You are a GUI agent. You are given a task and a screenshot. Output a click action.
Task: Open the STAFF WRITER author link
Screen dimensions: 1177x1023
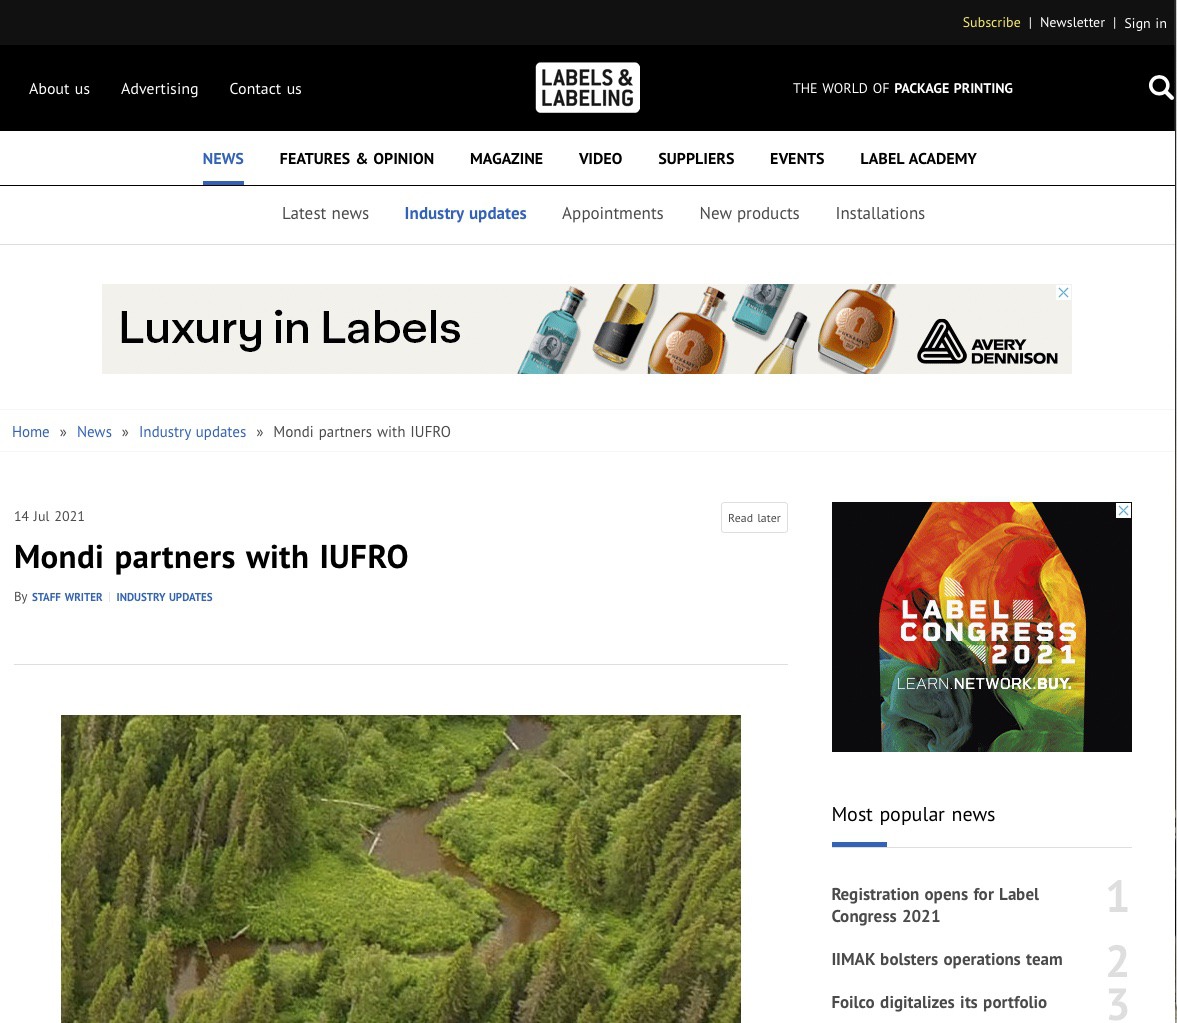click(67, 597)
